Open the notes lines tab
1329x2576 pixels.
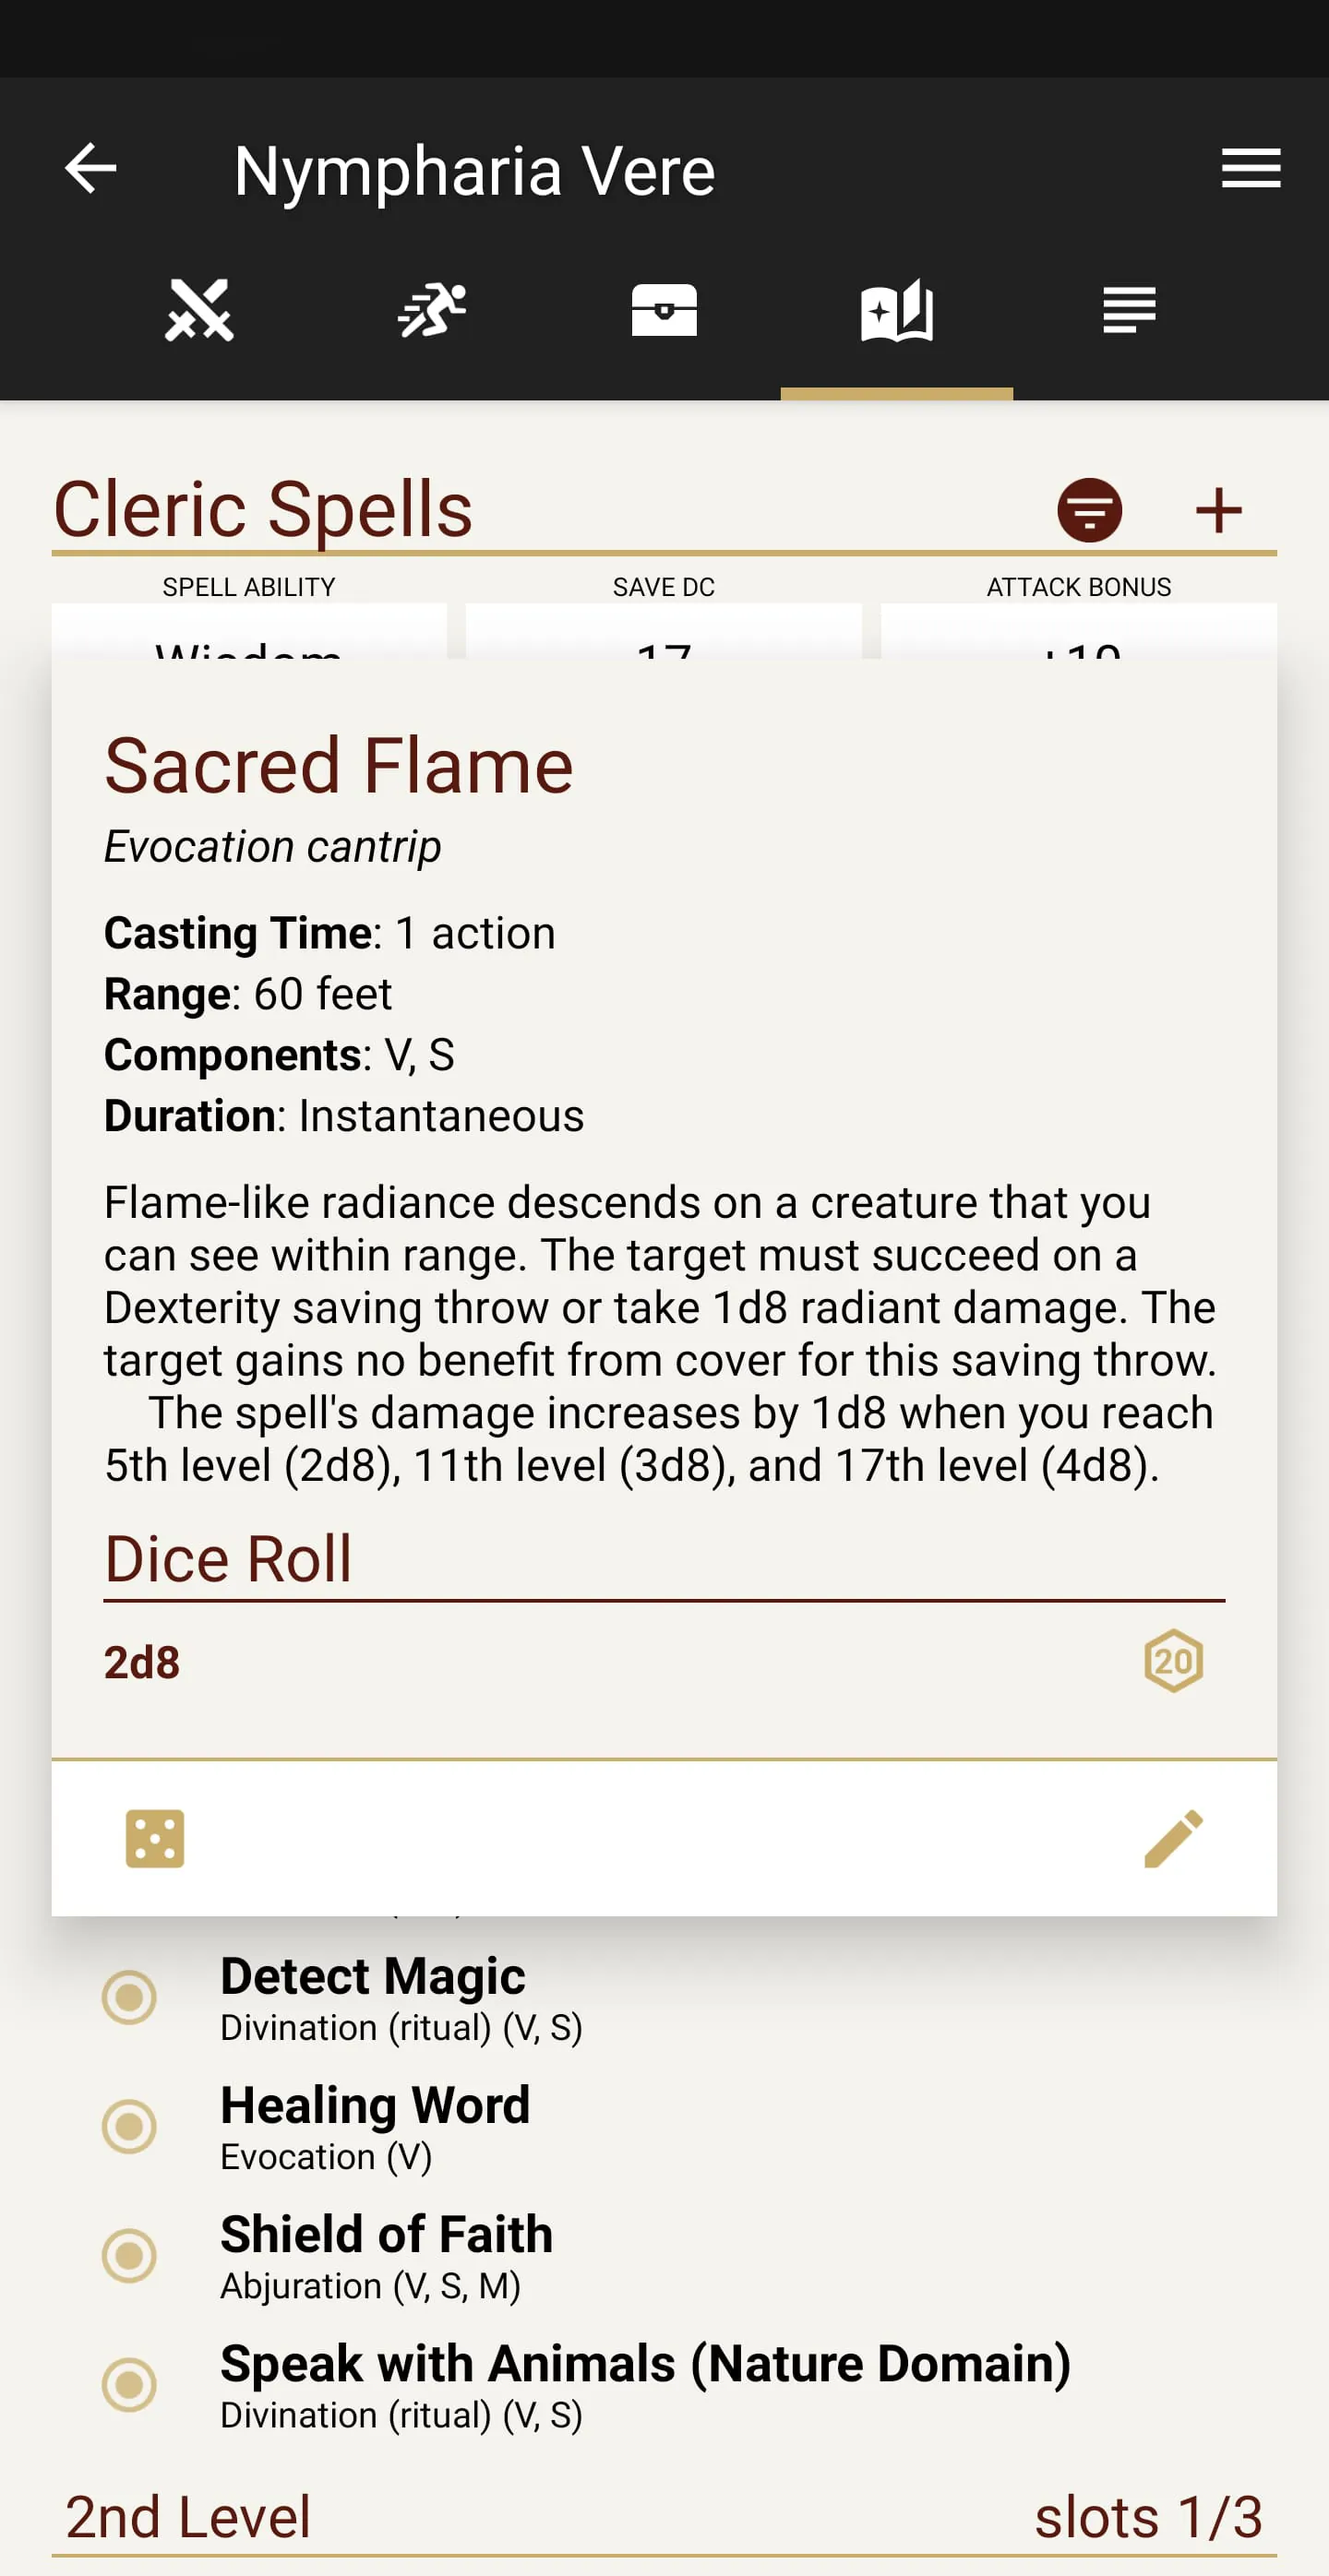tap(1129, 310)
